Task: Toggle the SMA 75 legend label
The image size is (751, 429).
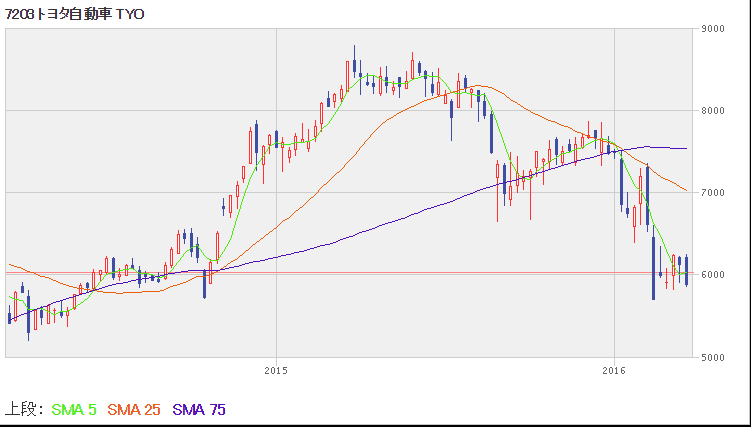Action: (201, 409)
